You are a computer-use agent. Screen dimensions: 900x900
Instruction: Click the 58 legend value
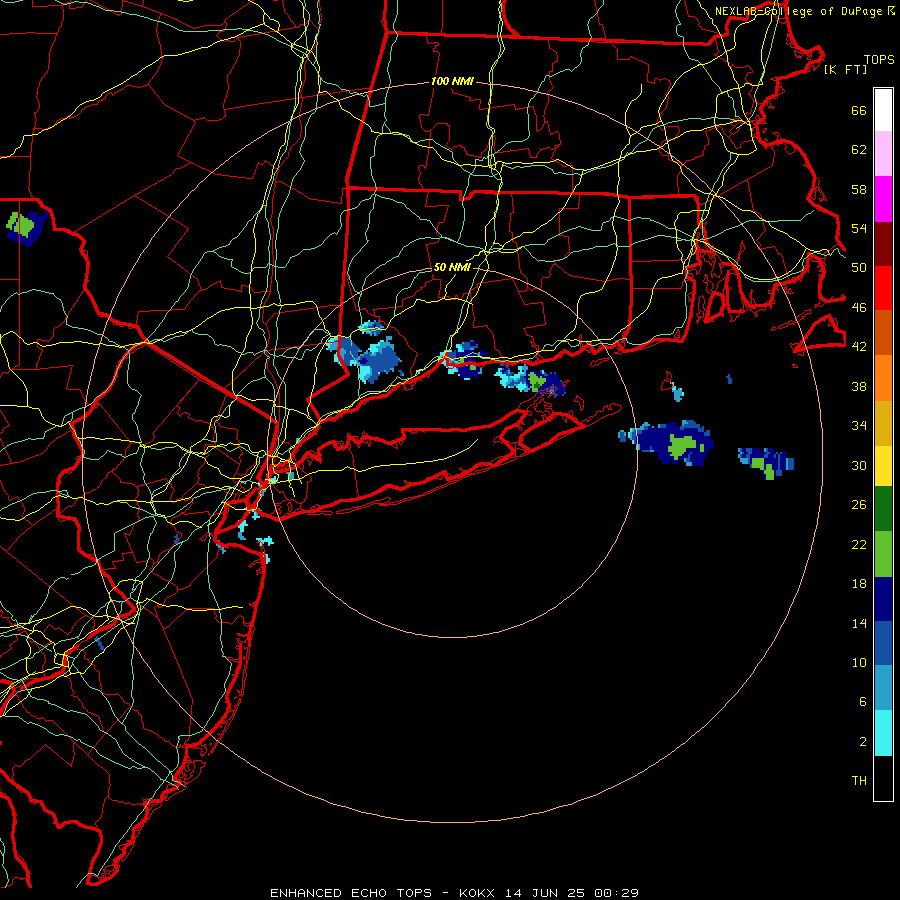coord(859,189)
